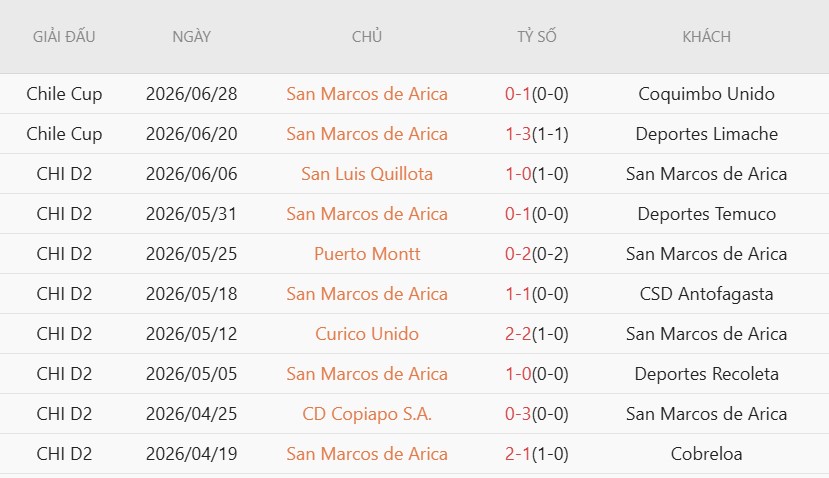The width and height of the screenshot is (829, 478).
Task: Select the Deportes Temuco away team
Action: click(706, 214)
